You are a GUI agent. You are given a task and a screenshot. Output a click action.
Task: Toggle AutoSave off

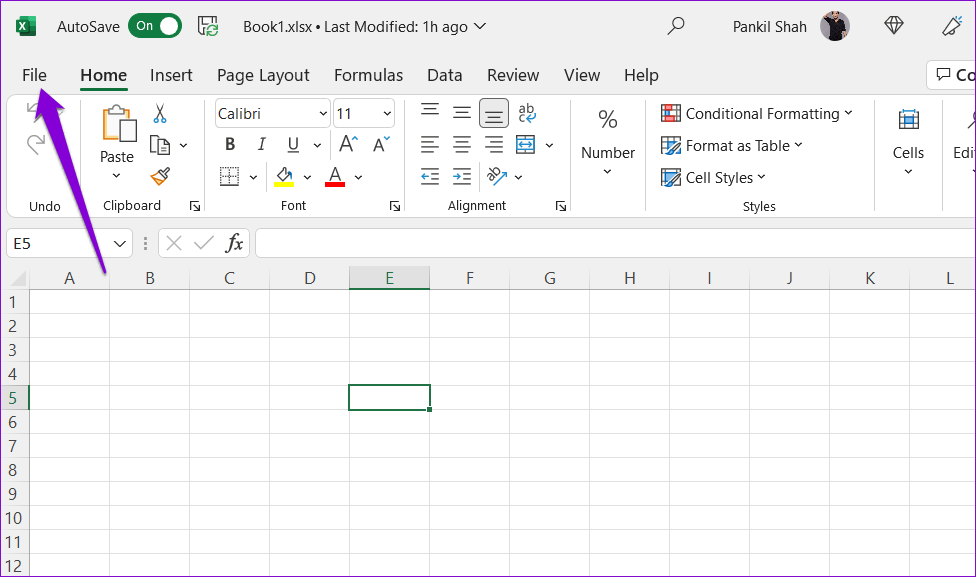[155, 26]
